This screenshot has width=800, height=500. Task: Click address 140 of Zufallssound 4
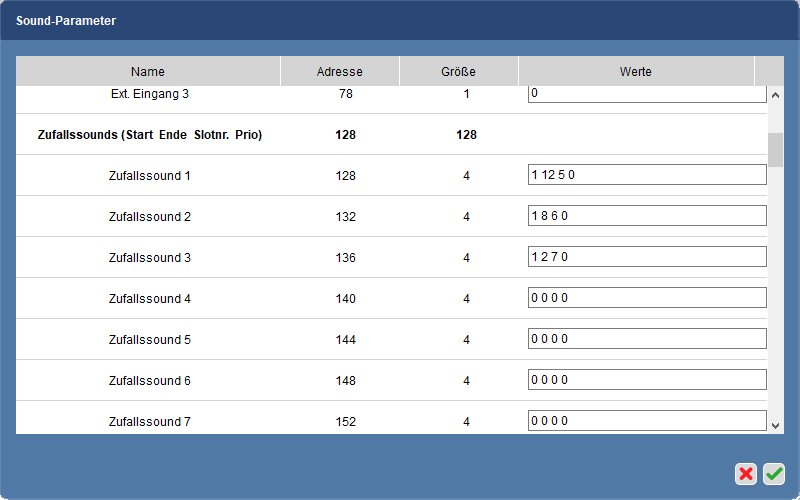(345, 298)
